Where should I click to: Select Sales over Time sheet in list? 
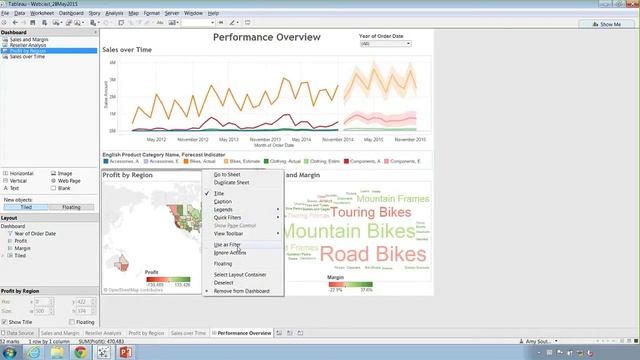point(27,57)
